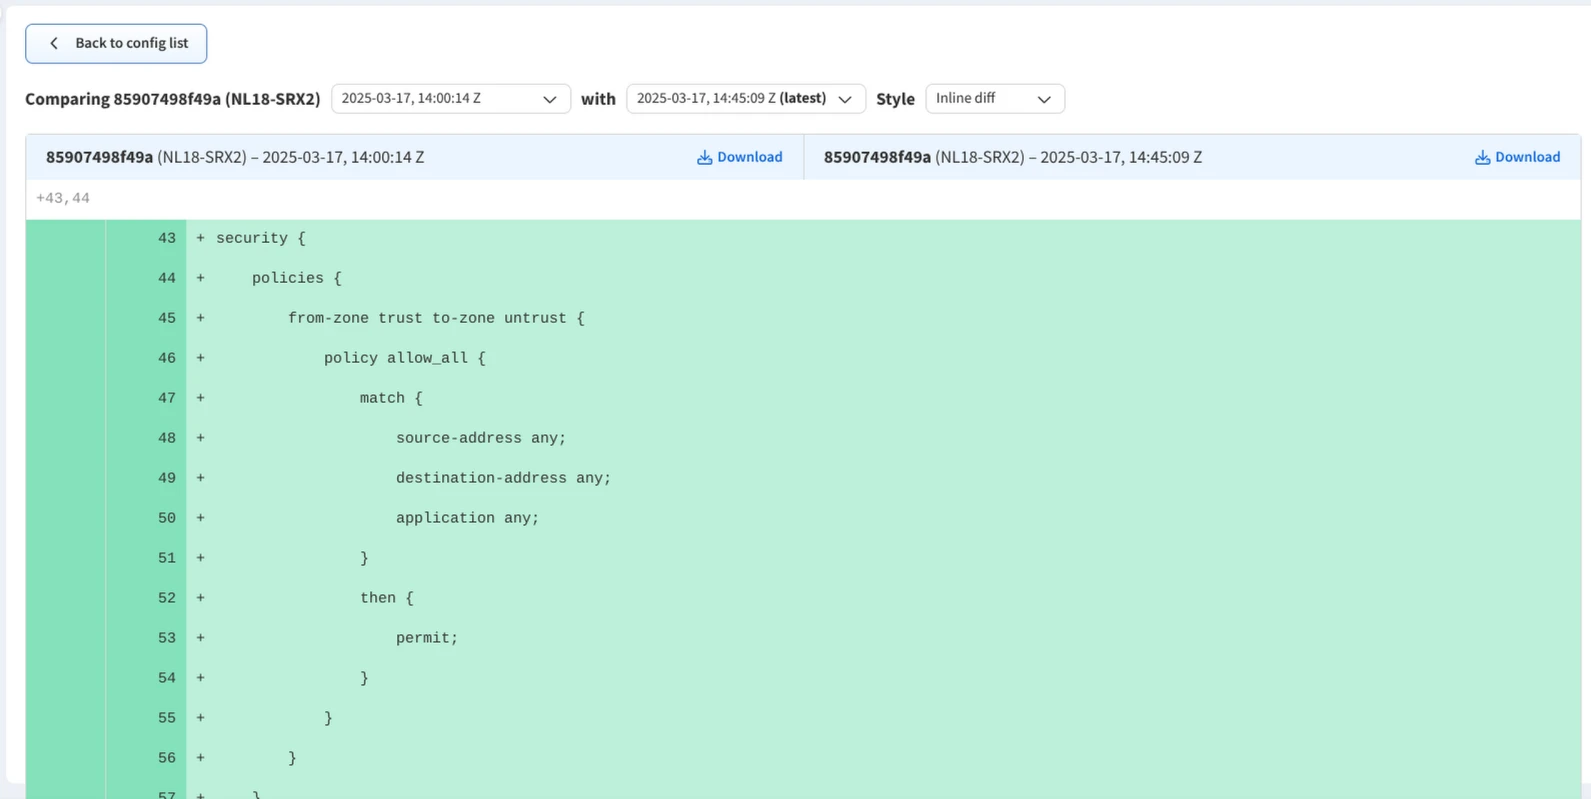This screenshot has width=1591, height=799.
Task: Click line number 43 in the gutter
Action: tap(166, 238)
